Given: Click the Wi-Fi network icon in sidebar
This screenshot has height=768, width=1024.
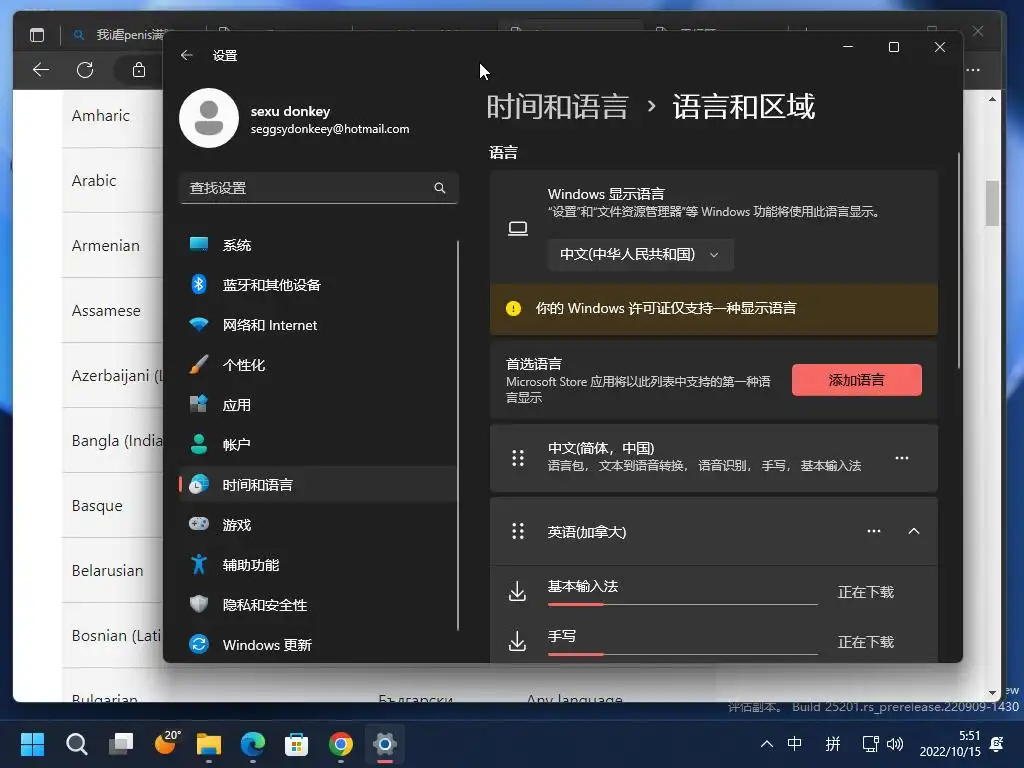Looking at the screenshot, I should [x=199, y=324].
